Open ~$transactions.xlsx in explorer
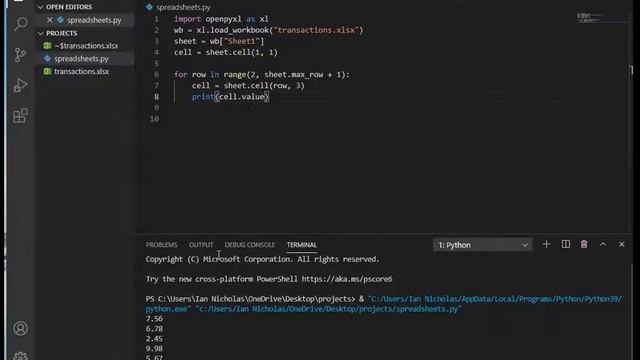Viewport: 640px width, 360px height. pos(86,46)
